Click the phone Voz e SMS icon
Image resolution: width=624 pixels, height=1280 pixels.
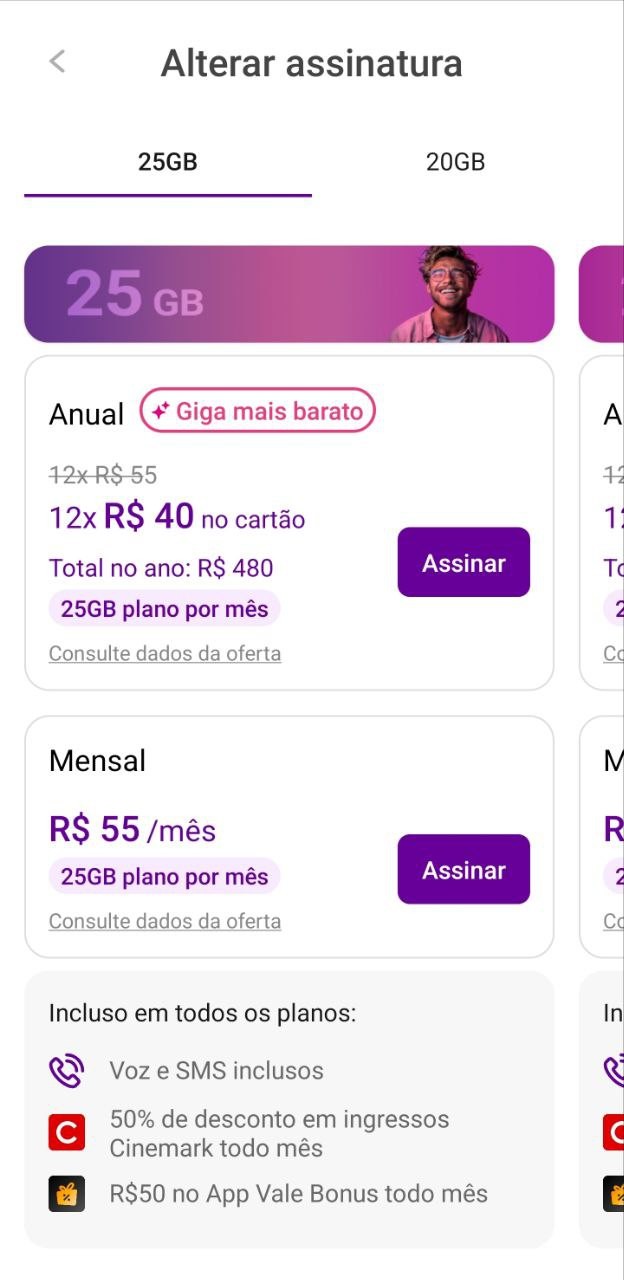[x=67, y=1071]
